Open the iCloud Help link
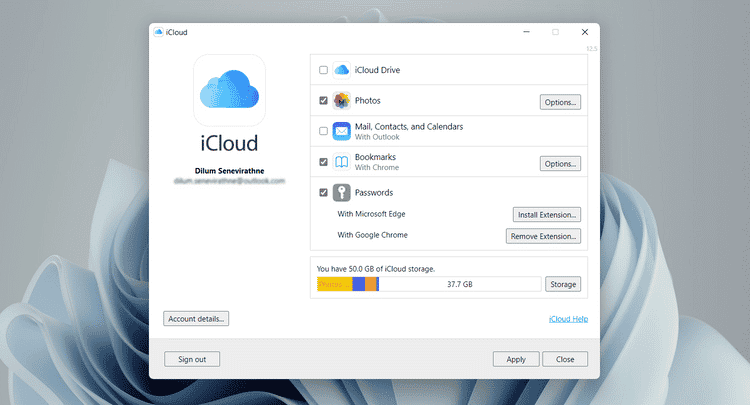Viewport: 750px width, 405px height. pyautogui.click(x=568, y=319)
